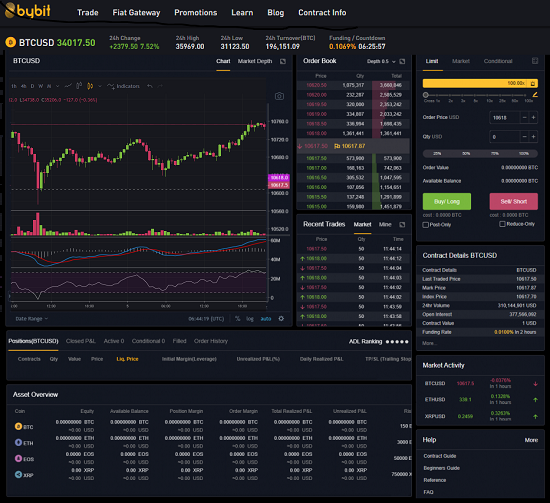Screen dimensions: 550x503
Task: Undo the last chart action
Action: point(150,86)
